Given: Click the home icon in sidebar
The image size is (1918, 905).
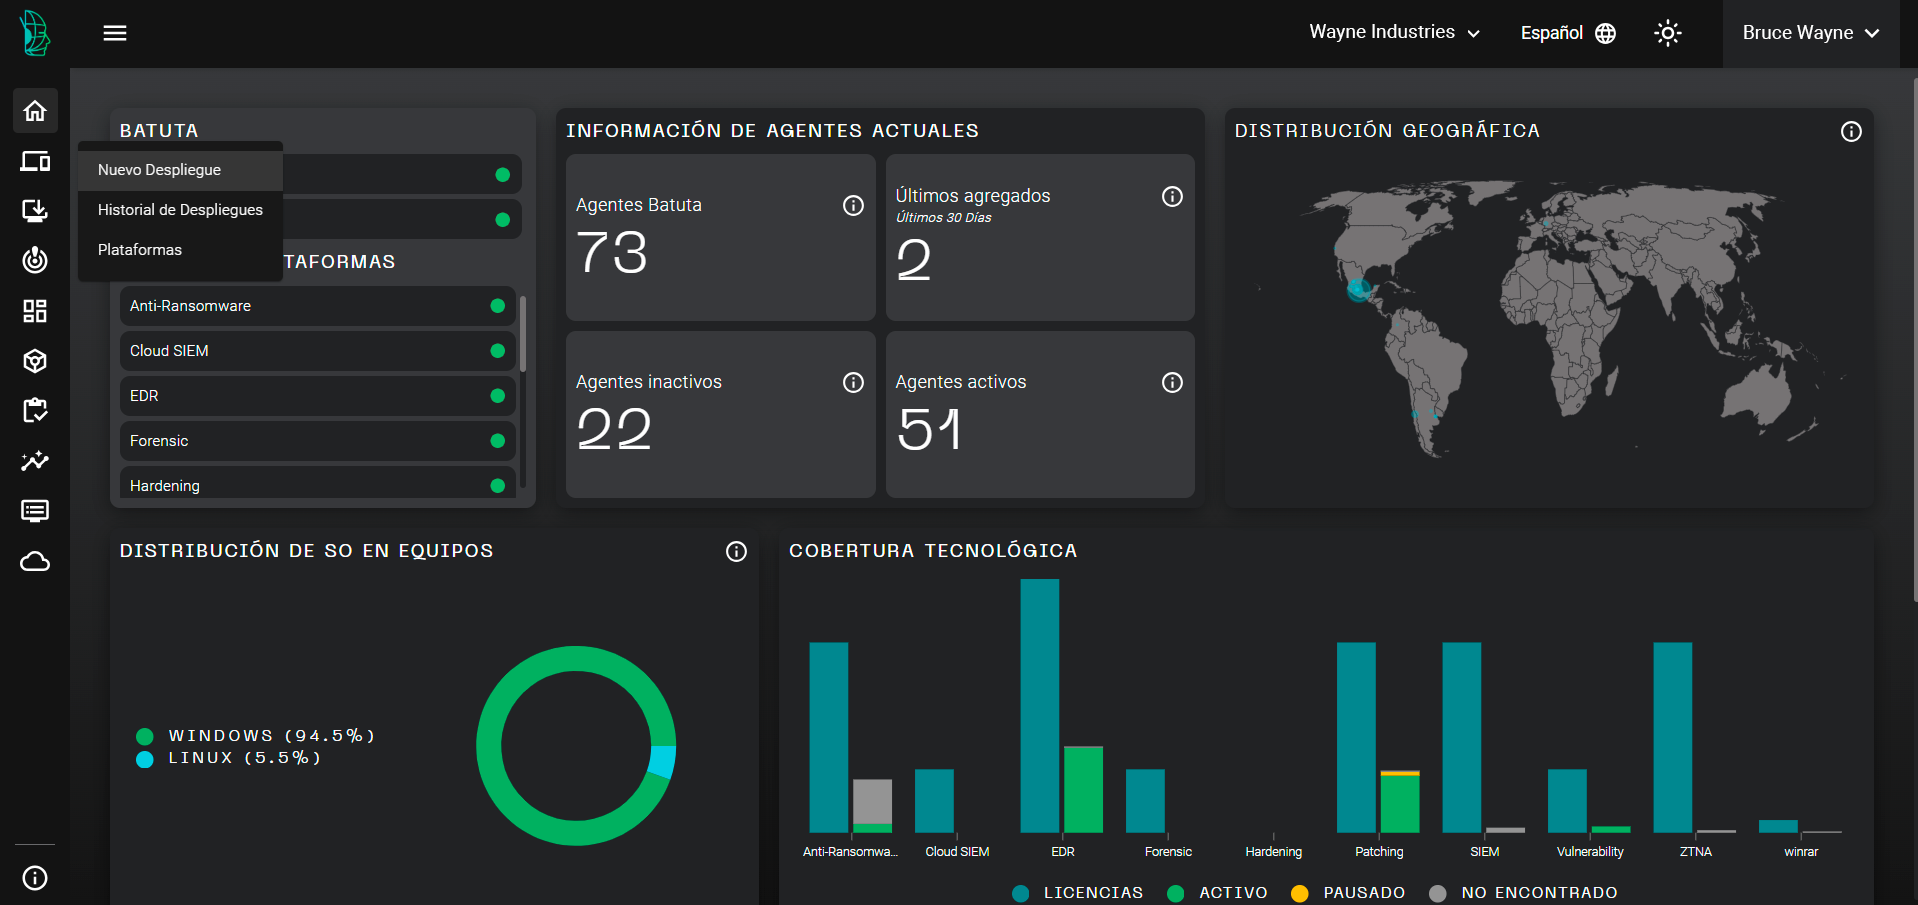Looking at the screenshot, I should pyautogui.click(x=35, y=111).
